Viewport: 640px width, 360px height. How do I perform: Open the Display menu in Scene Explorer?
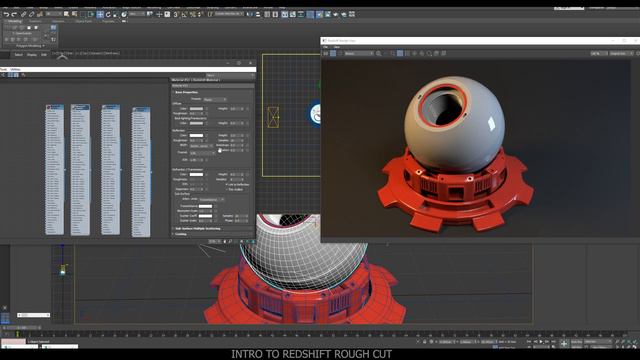31,54
